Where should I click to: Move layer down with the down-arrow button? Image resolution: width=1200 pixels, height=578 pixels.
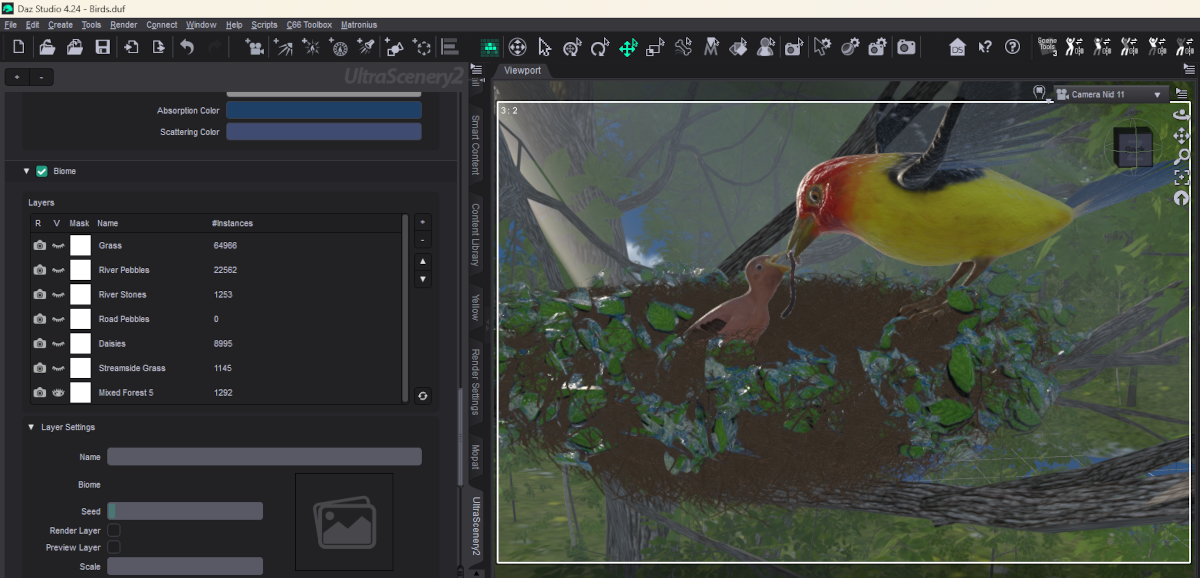(423, 279)
